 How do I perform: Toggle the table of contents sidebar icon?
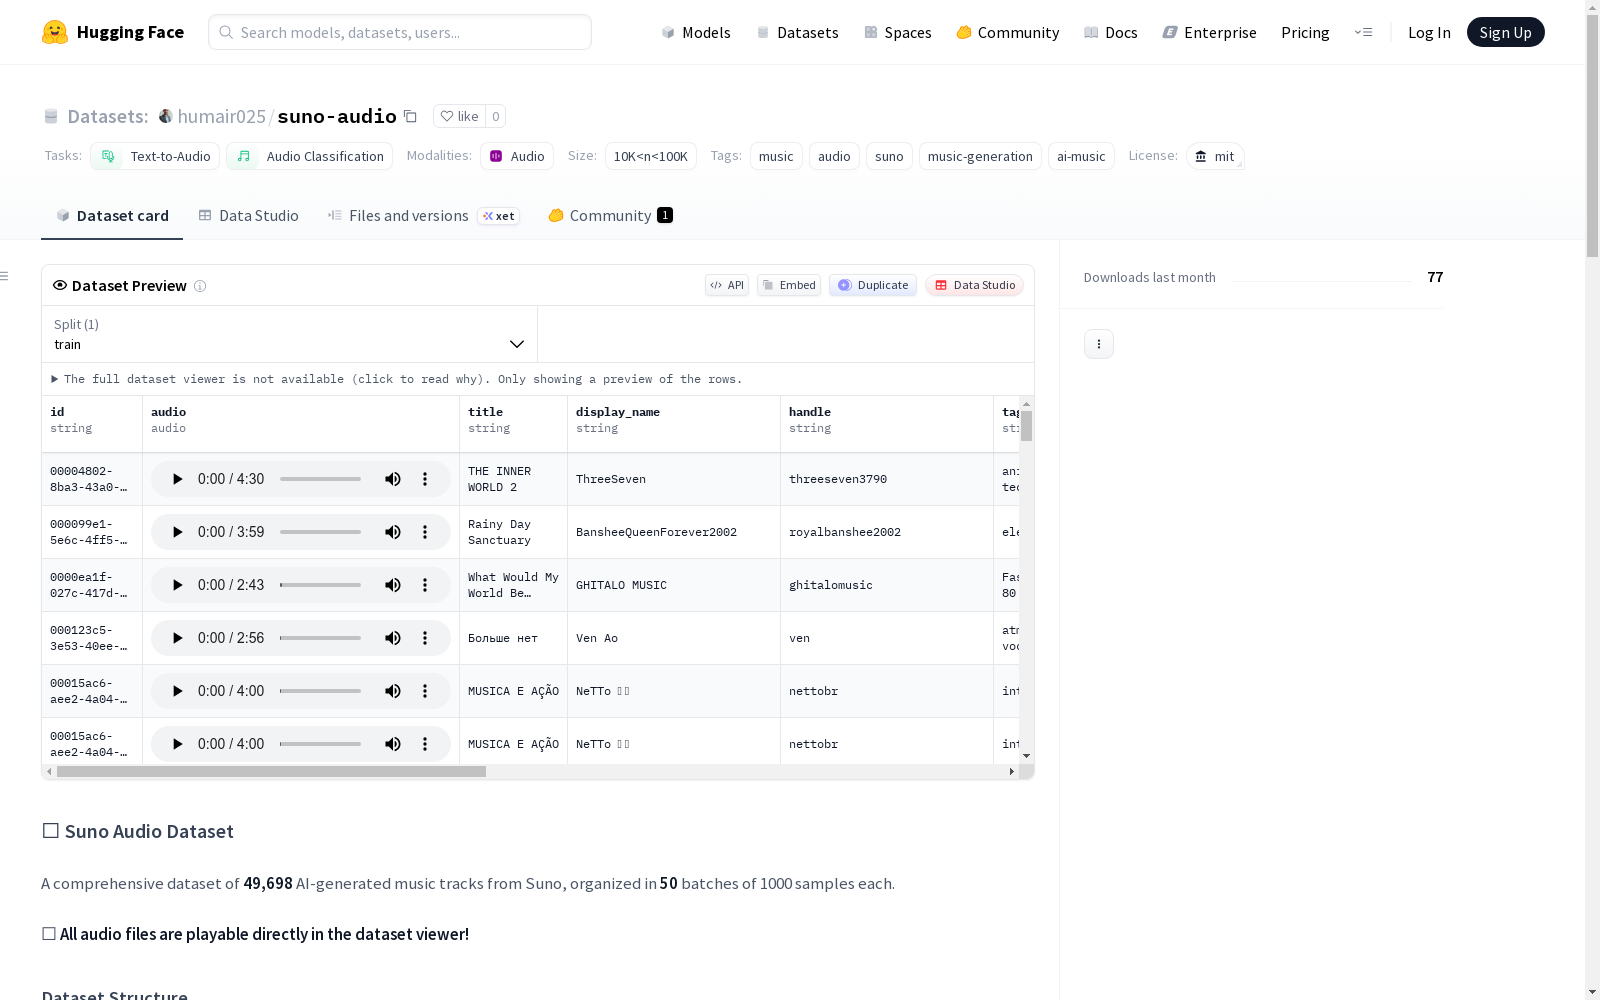5,276
